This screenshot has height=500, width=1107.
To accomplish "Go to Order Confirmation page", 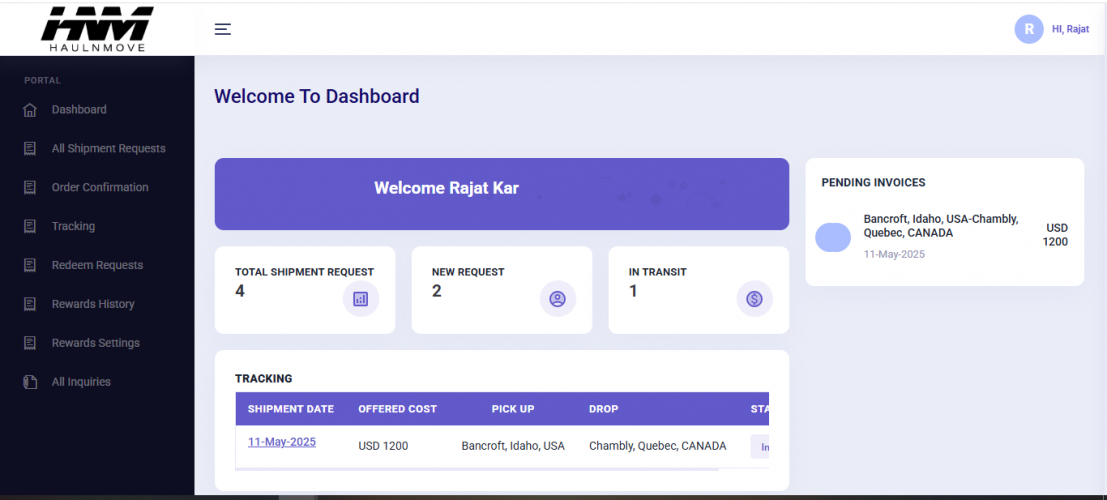I will pos(100,188).
